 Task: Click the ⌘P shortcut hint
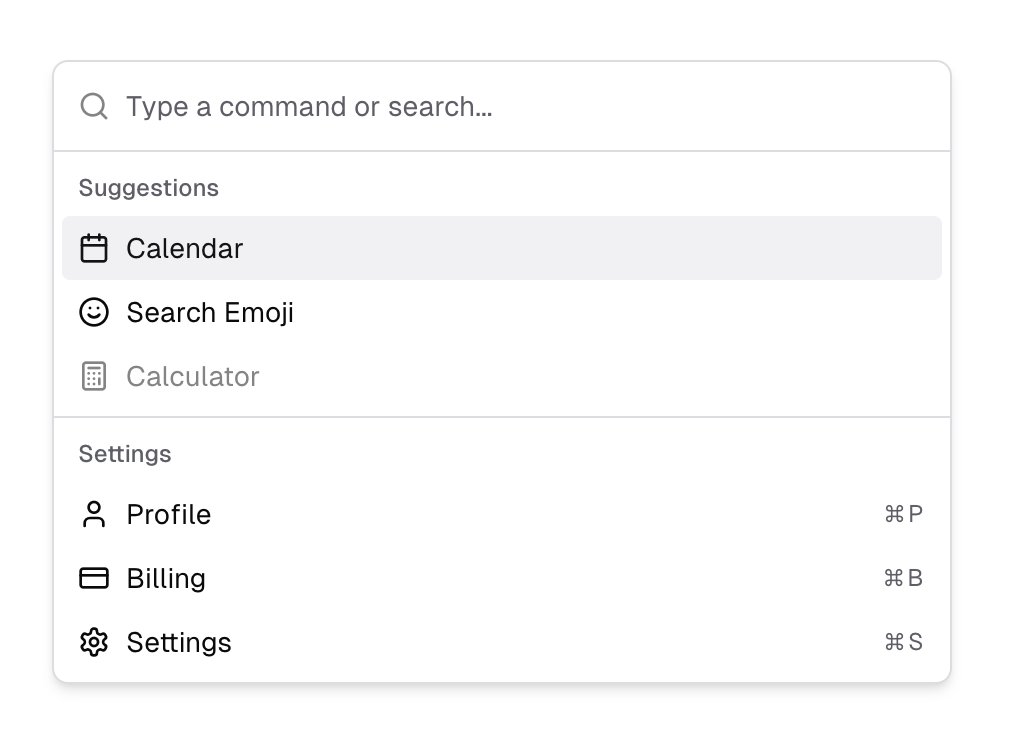coord(904,515)
